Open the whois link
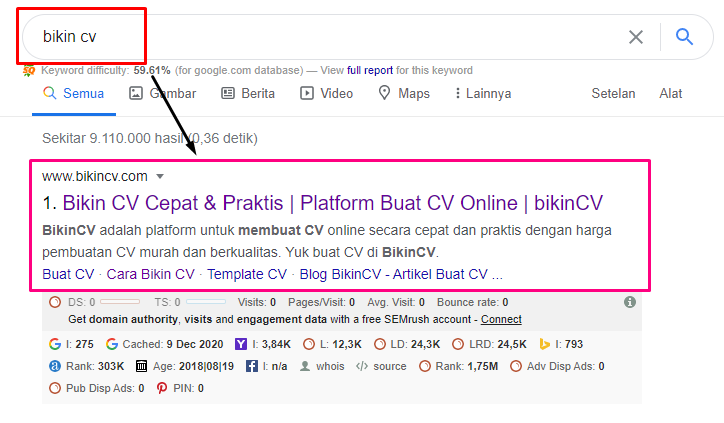This screenshot has width=724, height=423. coord(330,367)
